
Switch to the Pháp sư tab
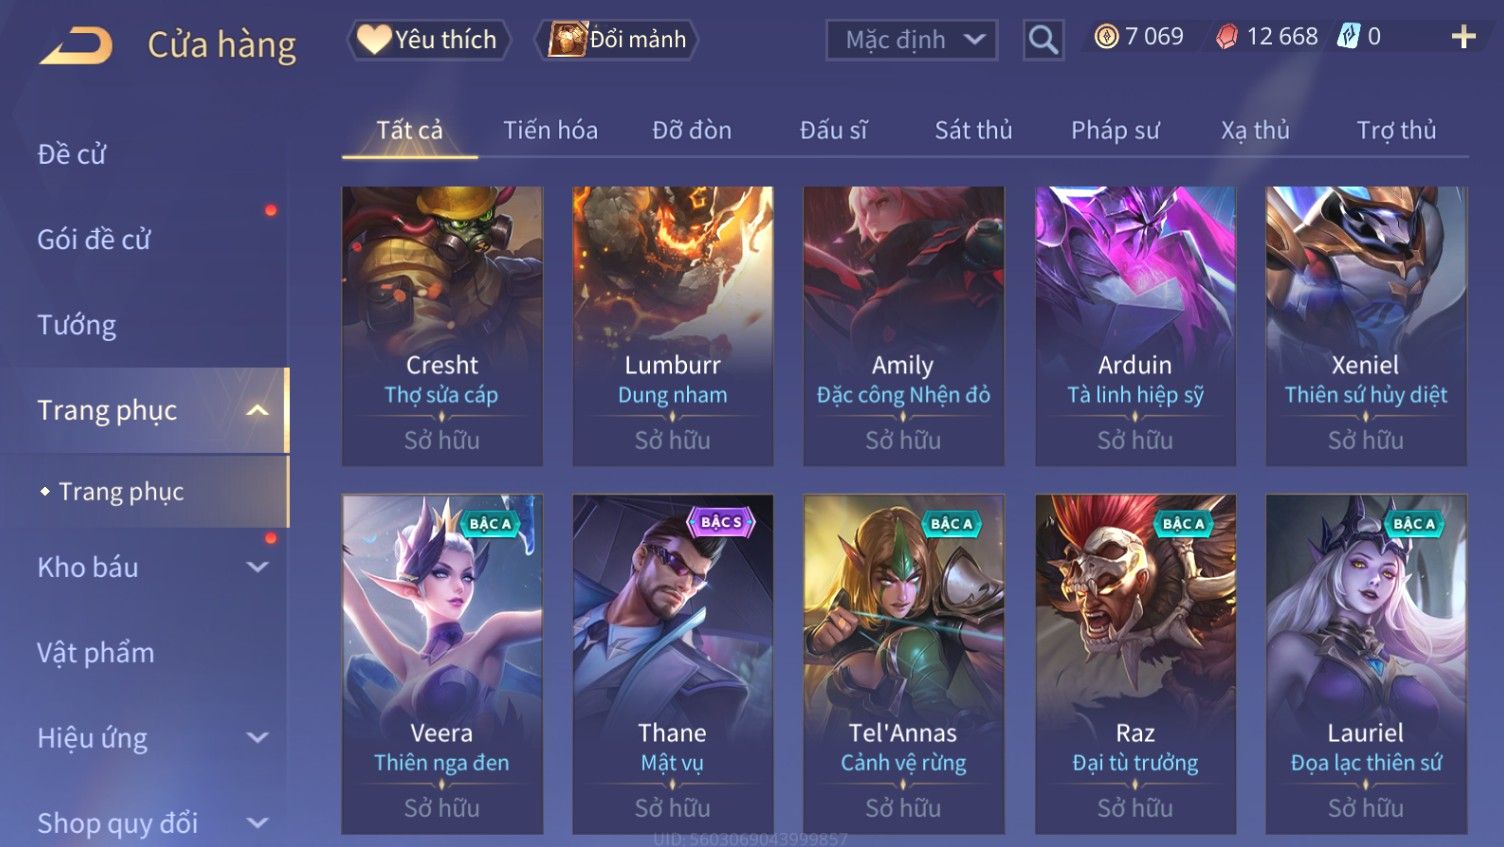(1115, 130)
